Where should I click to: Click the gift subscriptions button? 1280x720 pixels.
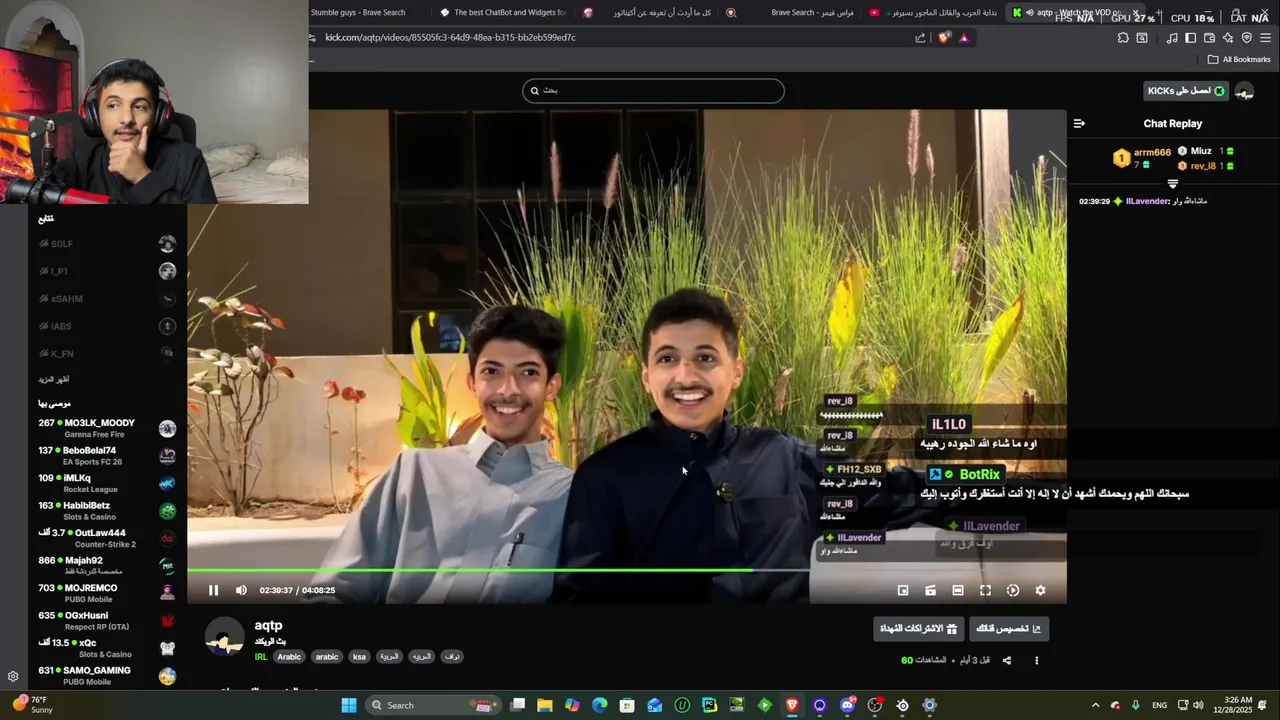918,629
